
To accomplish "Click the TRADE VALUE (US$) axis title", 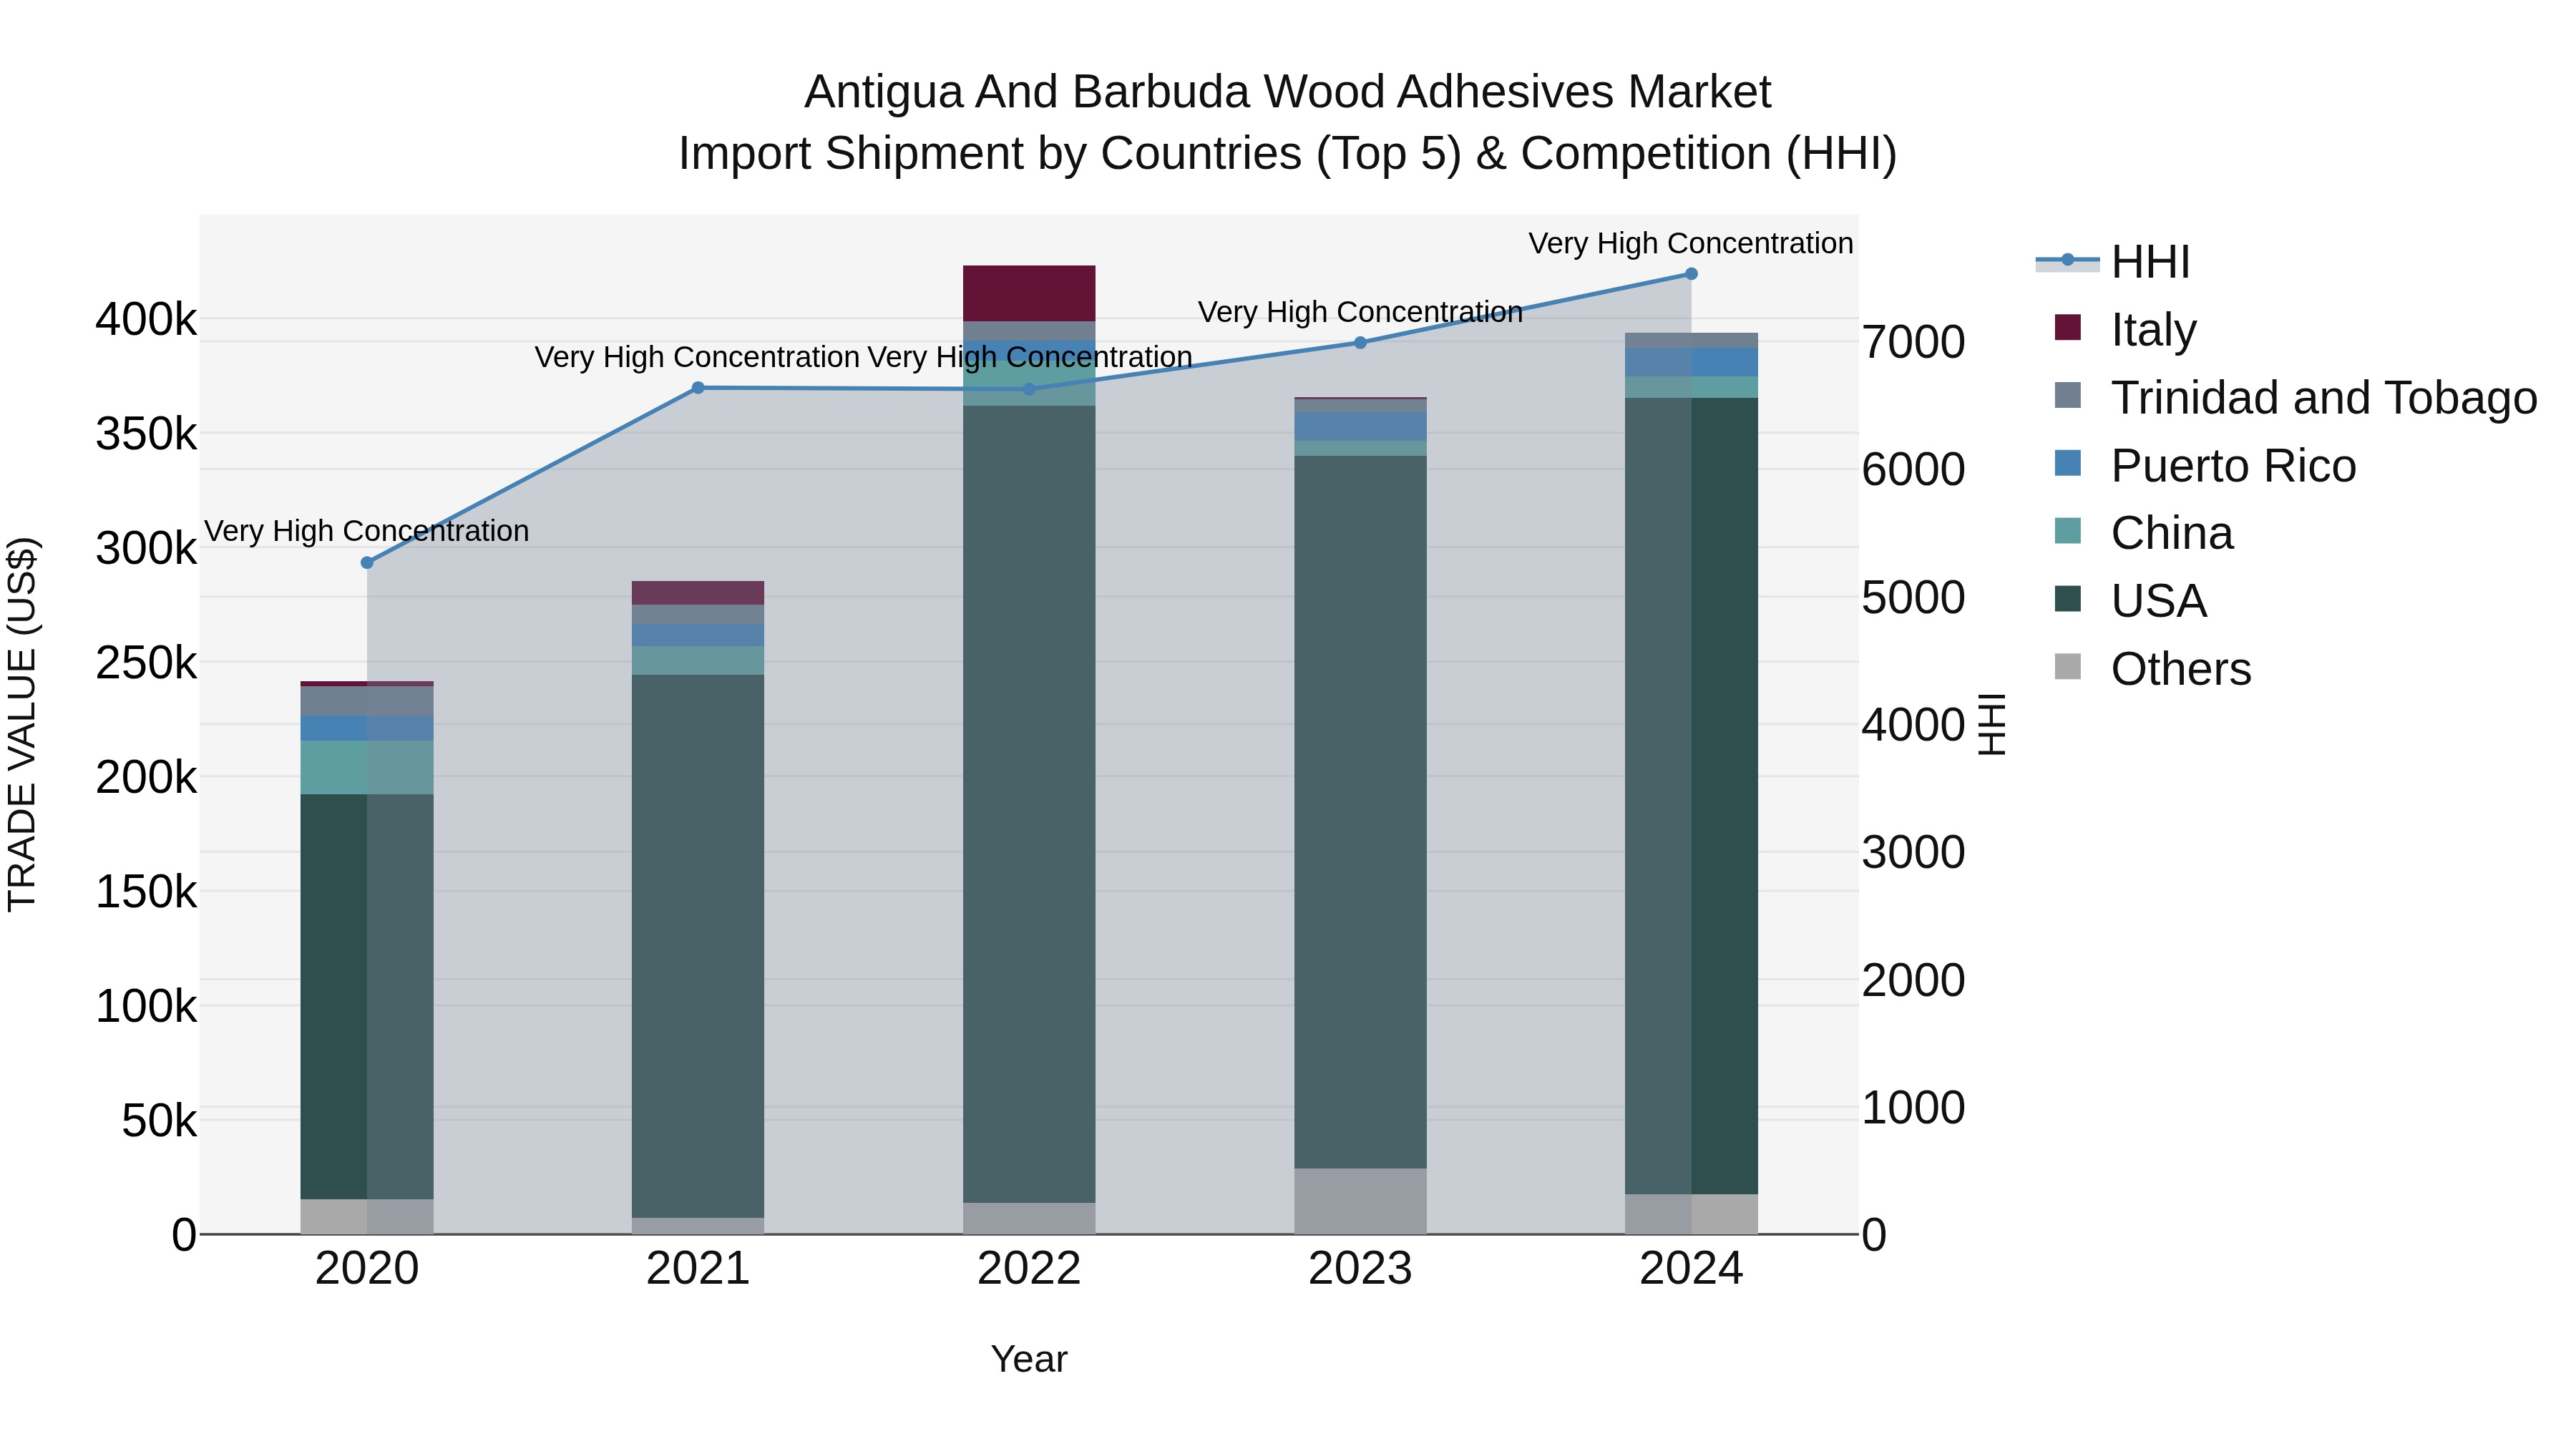I will [x=22, y=724].
